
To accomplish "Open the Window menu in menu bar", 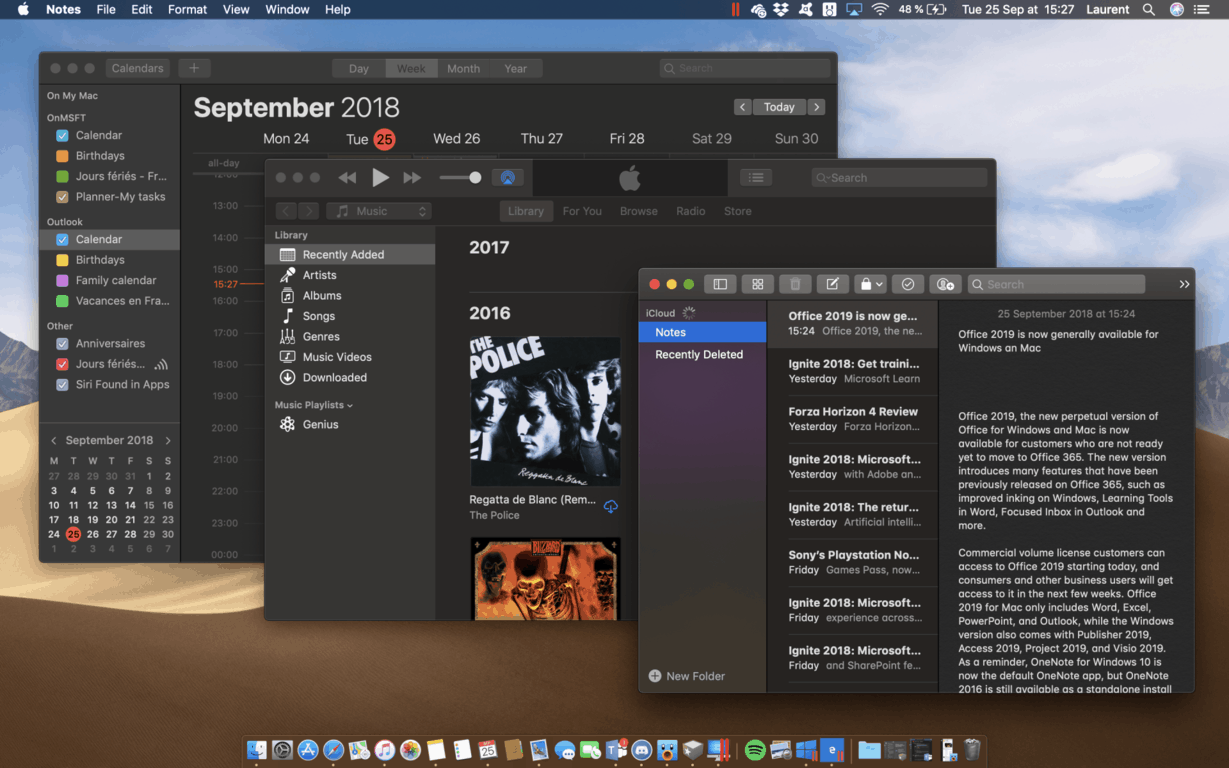I will [x=287, y=9].
